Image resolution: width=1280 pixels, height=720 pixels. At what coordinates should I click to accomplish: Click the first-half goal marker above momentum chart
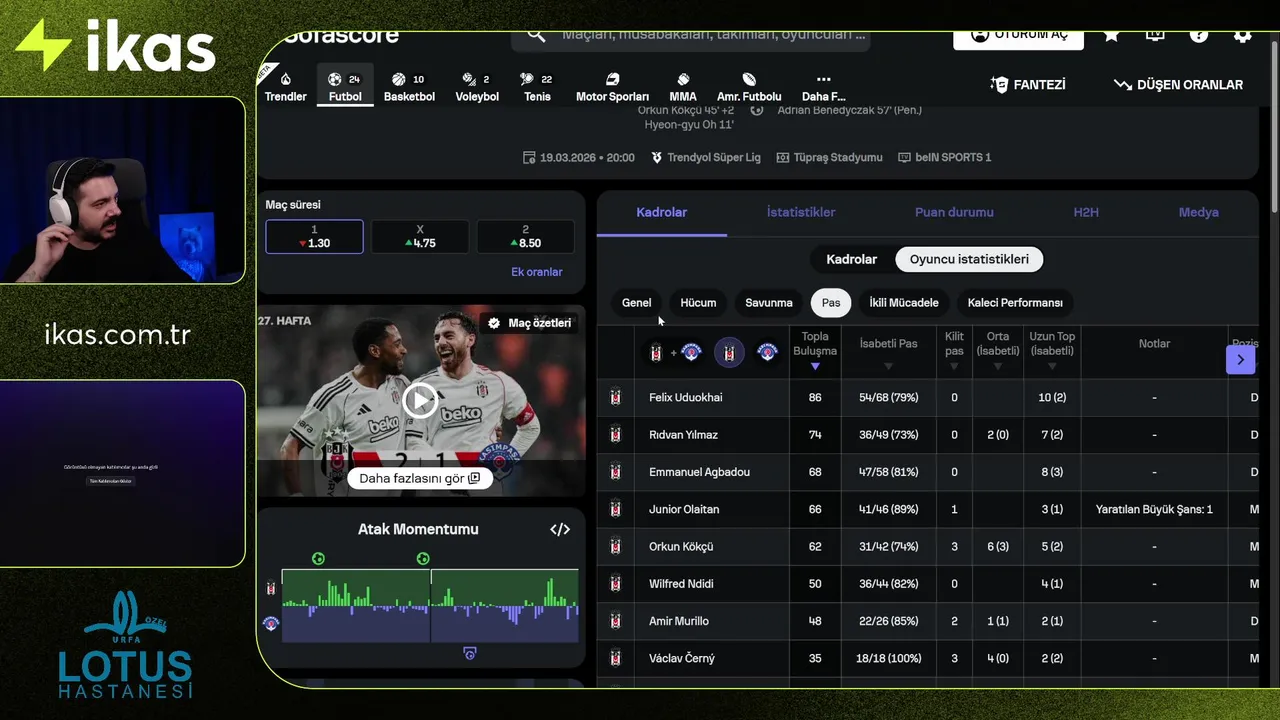click(318, 559)
